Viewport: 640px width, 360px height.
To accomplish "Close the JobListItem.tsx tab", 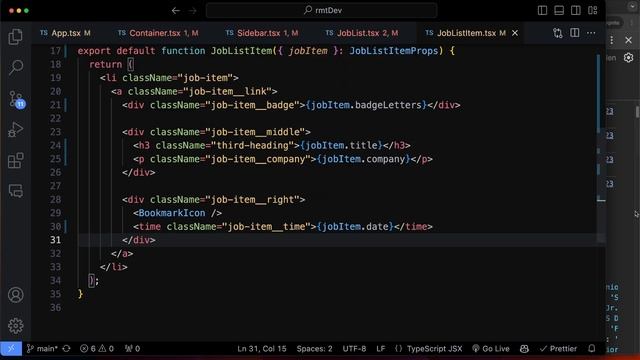I will (515, 33).
